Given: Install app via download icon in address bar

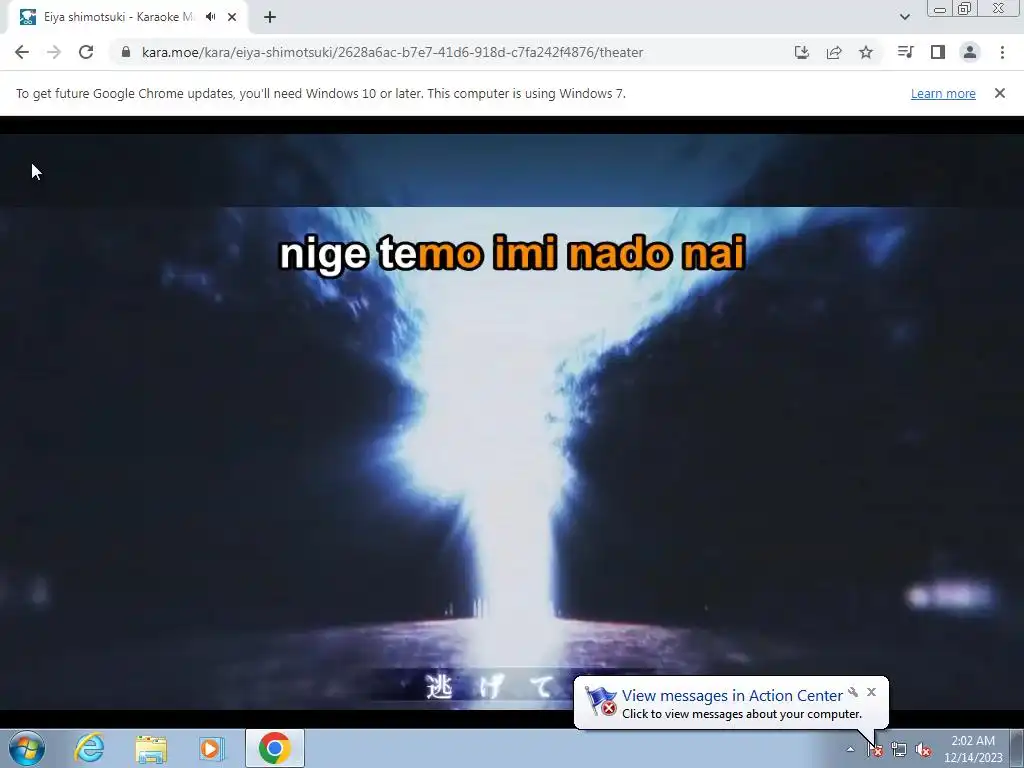Looking at the screenshot, I should point(802,52).
